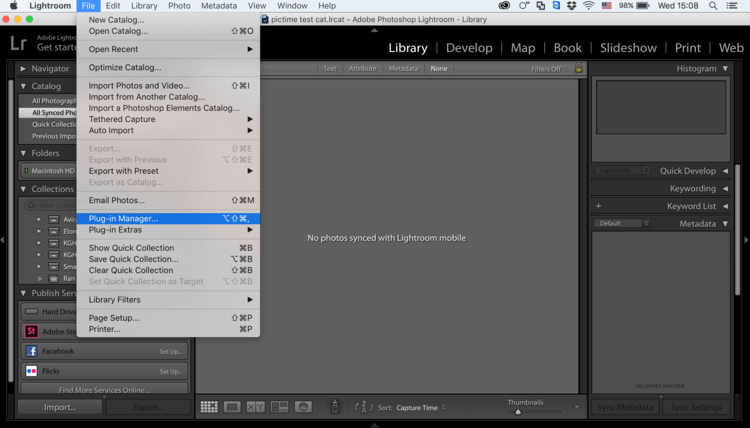Click the Hard Drive publish service icon
This screenshot has height=428, width=750.
[32, 311]
